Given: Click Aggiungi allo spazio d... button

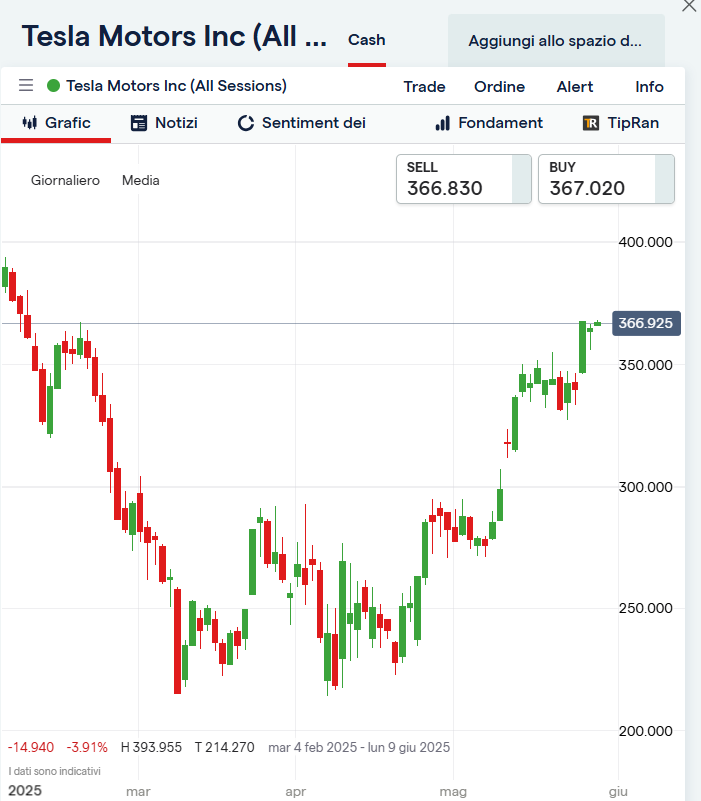Looking at the screenshot, I should (556, 41).
